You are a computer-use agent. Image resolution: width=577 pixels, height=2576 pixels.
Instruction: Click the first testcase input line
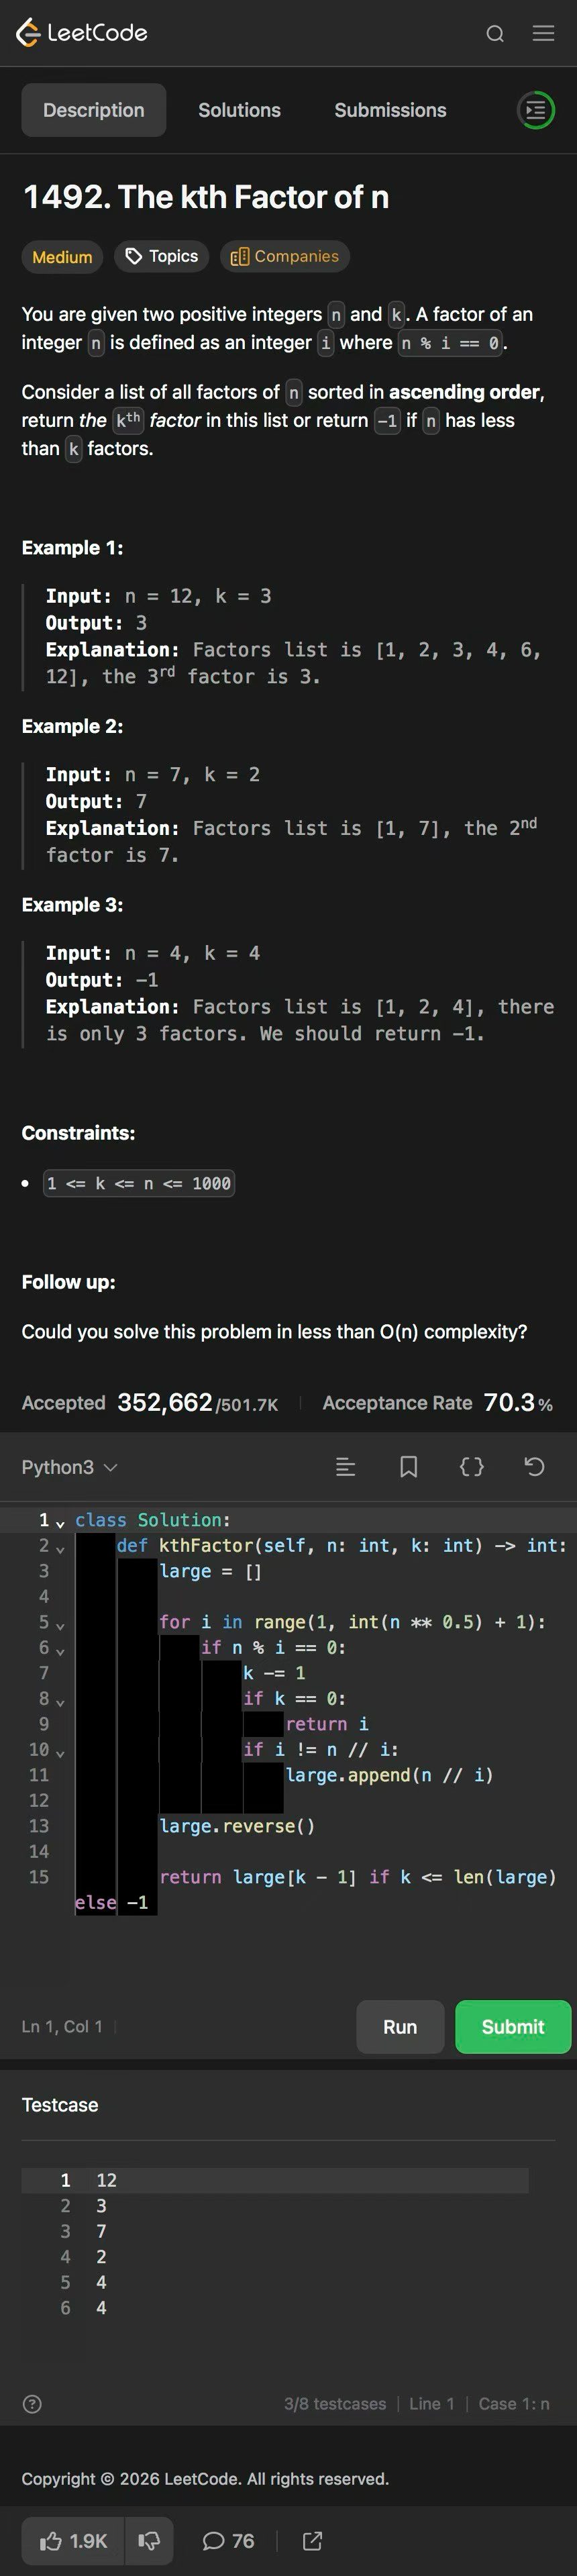pos(300,2180)
